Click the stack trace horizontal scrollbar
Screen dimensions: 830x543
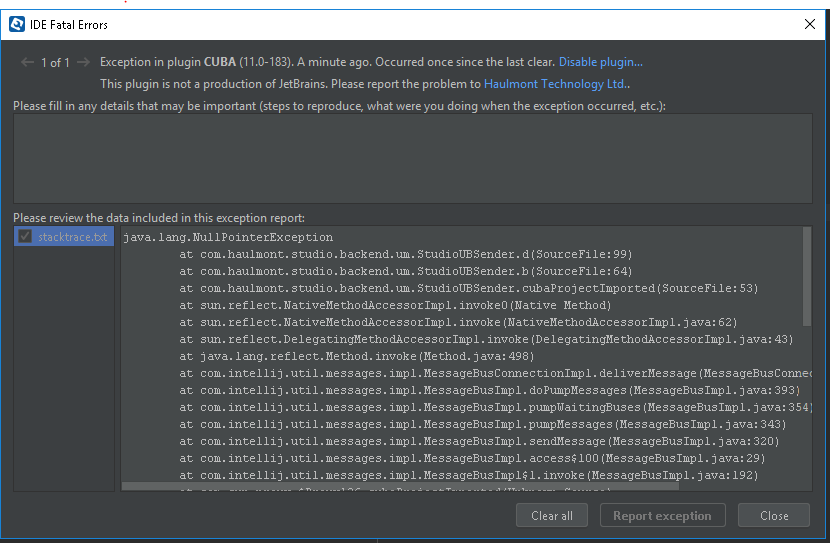(x=400, y=486)
